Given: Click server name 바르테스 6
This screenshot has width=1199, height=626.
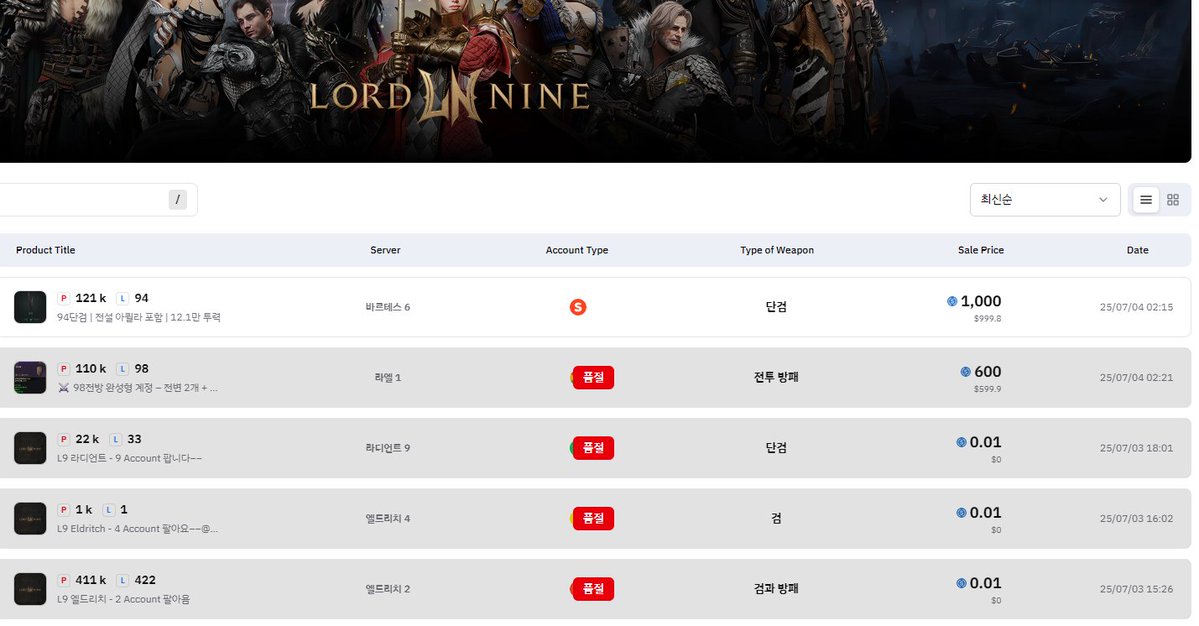Looking at the screenshot, I should (x=388, y=307).
